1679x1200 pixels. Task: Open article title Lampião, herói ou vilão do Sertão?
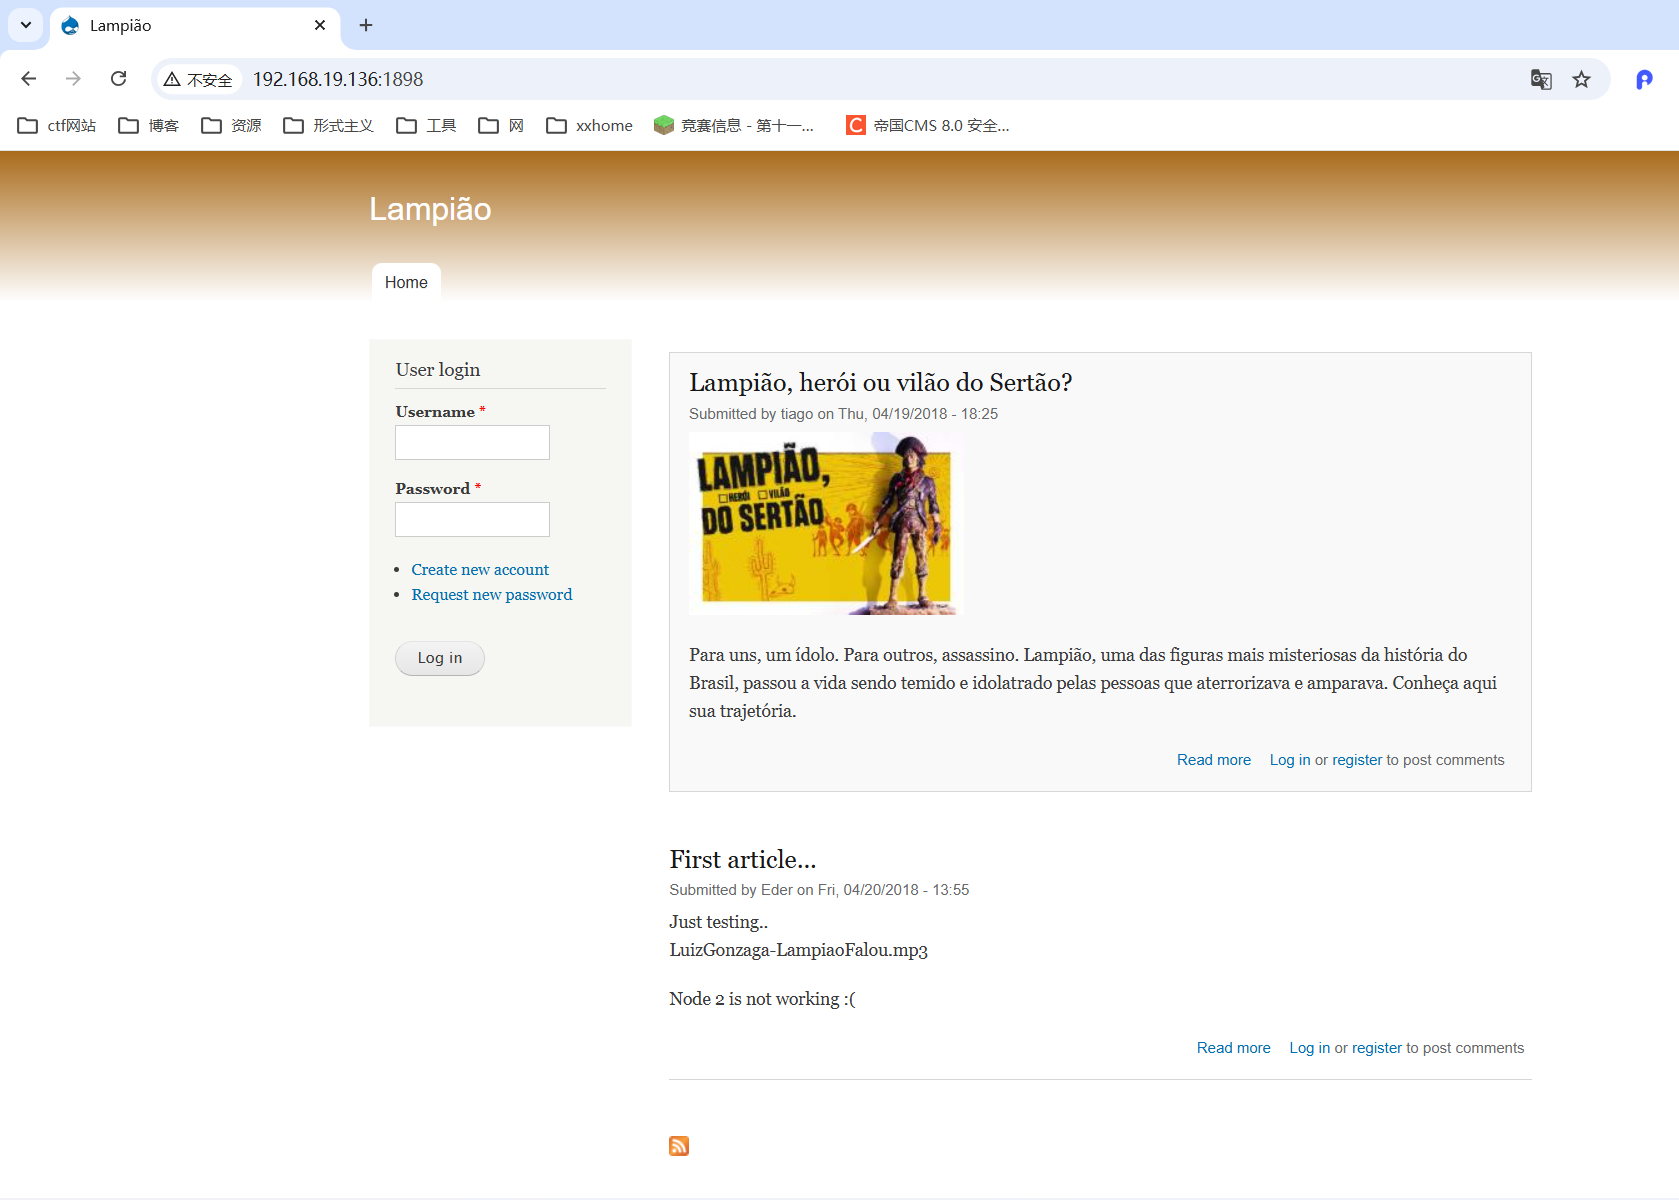pyautogui.click(x=880, y=382)
